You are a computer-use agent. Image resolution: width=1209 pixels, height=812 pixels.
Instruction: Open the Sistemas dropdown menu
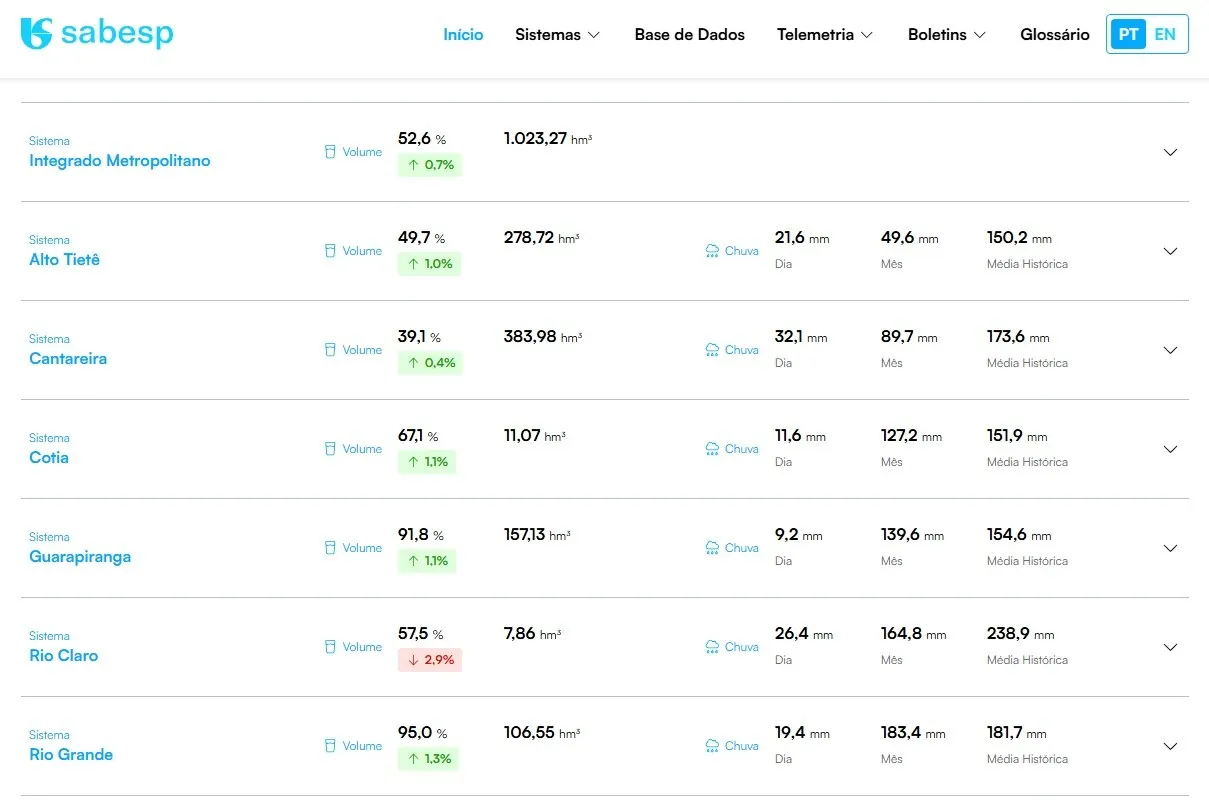pos(557,35)
